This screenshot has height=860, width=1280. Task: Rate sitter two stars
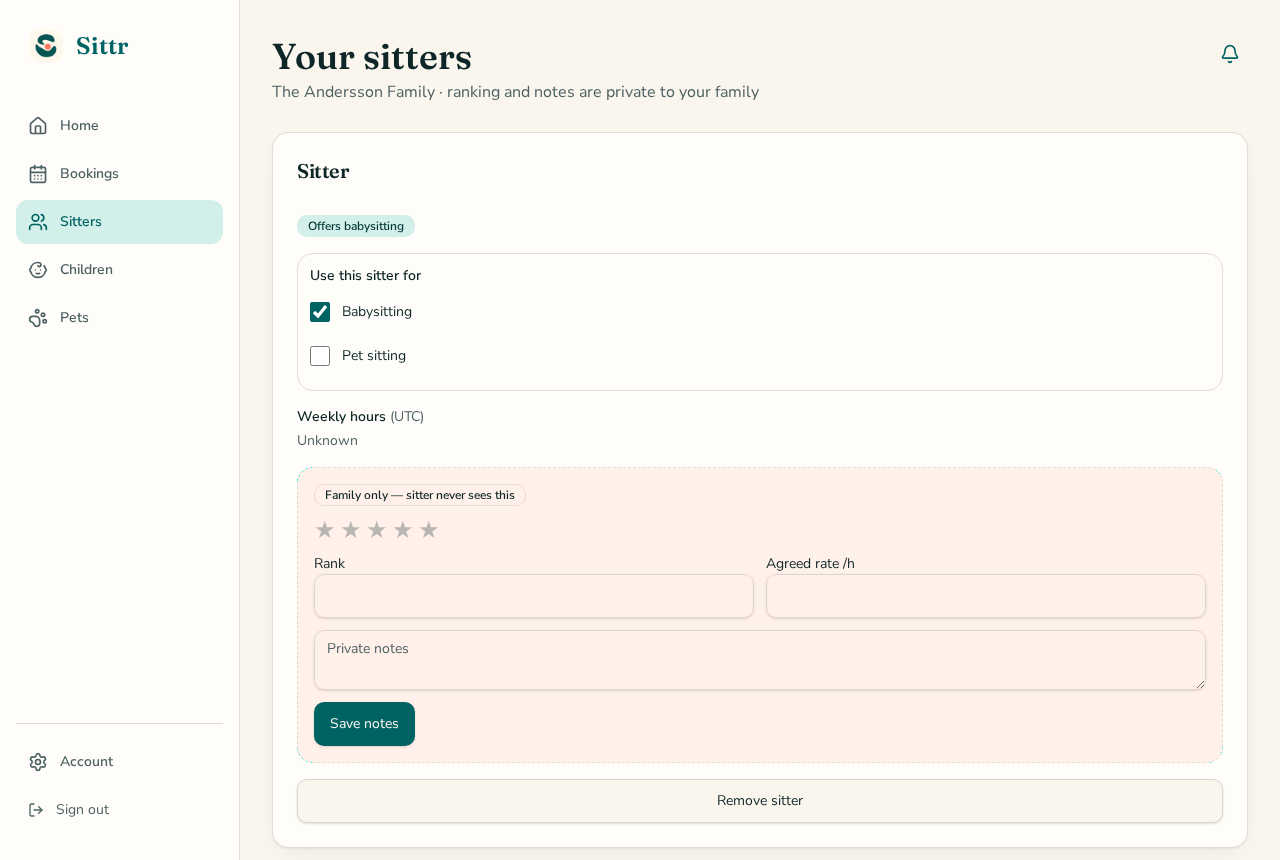pos(350,530)
